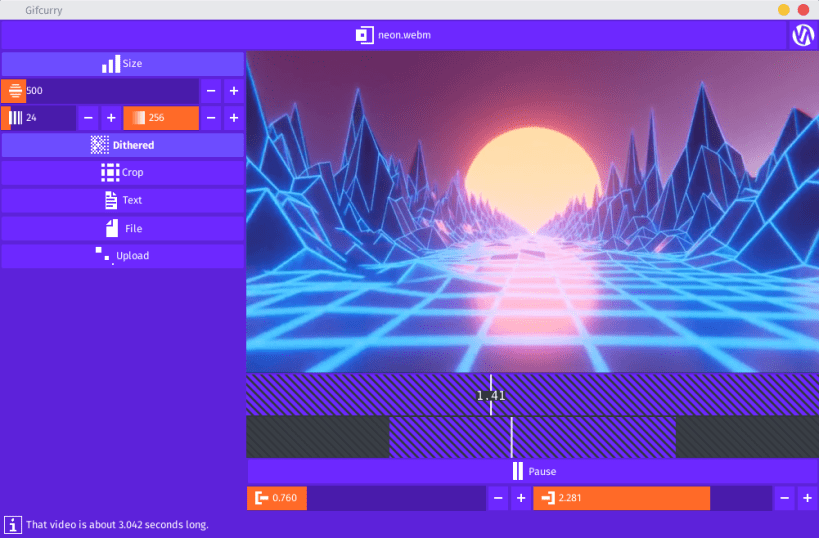Click the Upload dots icon

point(103,255)
